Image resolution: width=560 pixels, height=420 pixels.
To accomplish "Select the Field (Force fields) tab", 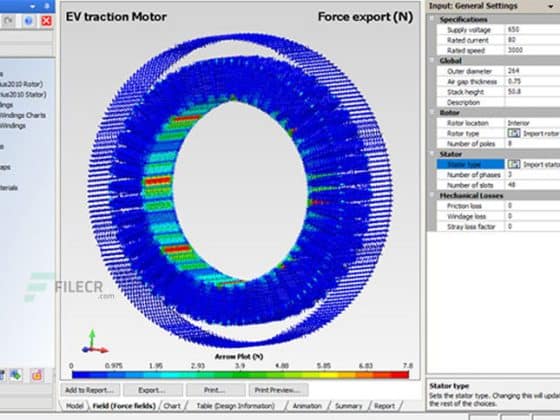I will 124,406.
